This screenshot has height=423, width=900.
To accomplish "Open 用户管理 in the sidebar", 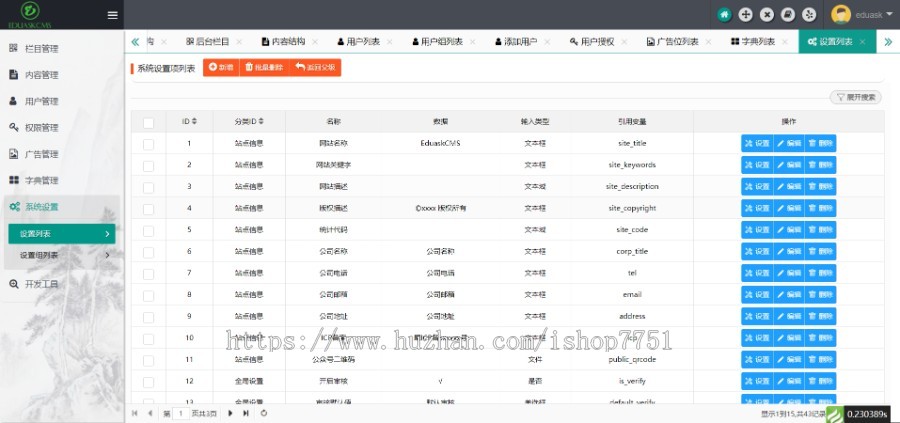I will [41, 102].
